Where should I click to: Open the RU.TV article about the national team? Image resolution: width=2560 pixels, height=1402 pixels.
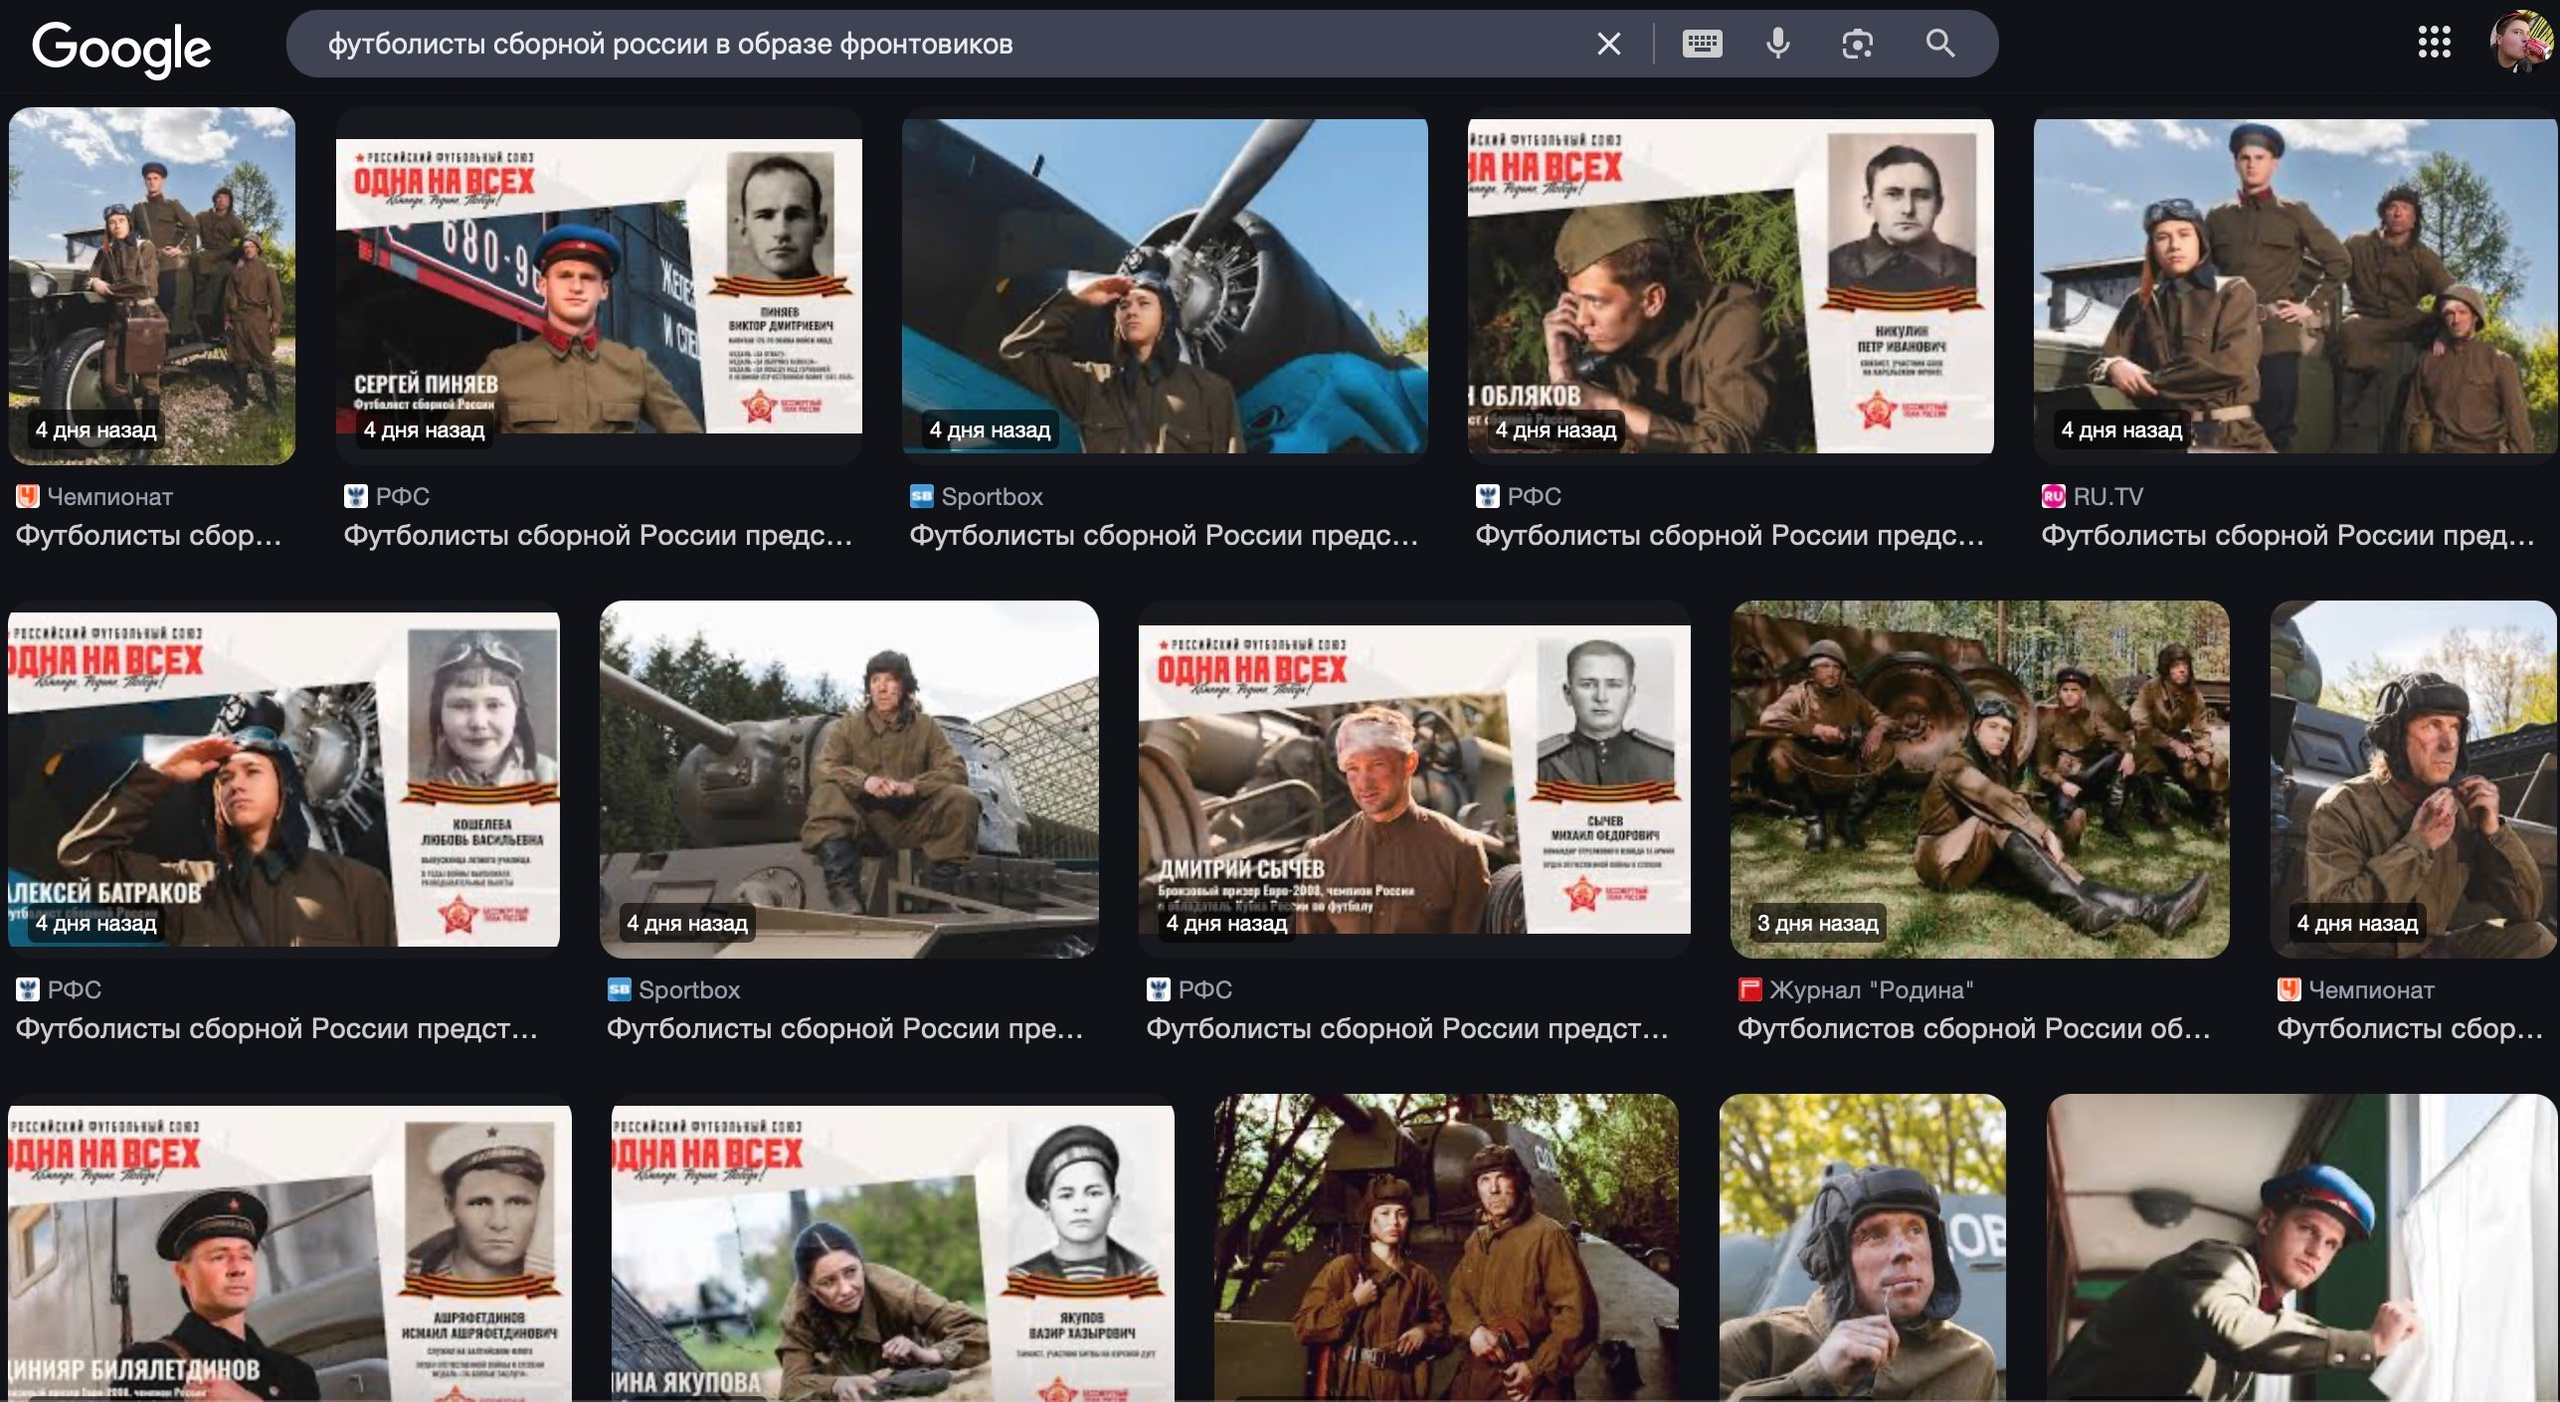[x=2290, y=538]
